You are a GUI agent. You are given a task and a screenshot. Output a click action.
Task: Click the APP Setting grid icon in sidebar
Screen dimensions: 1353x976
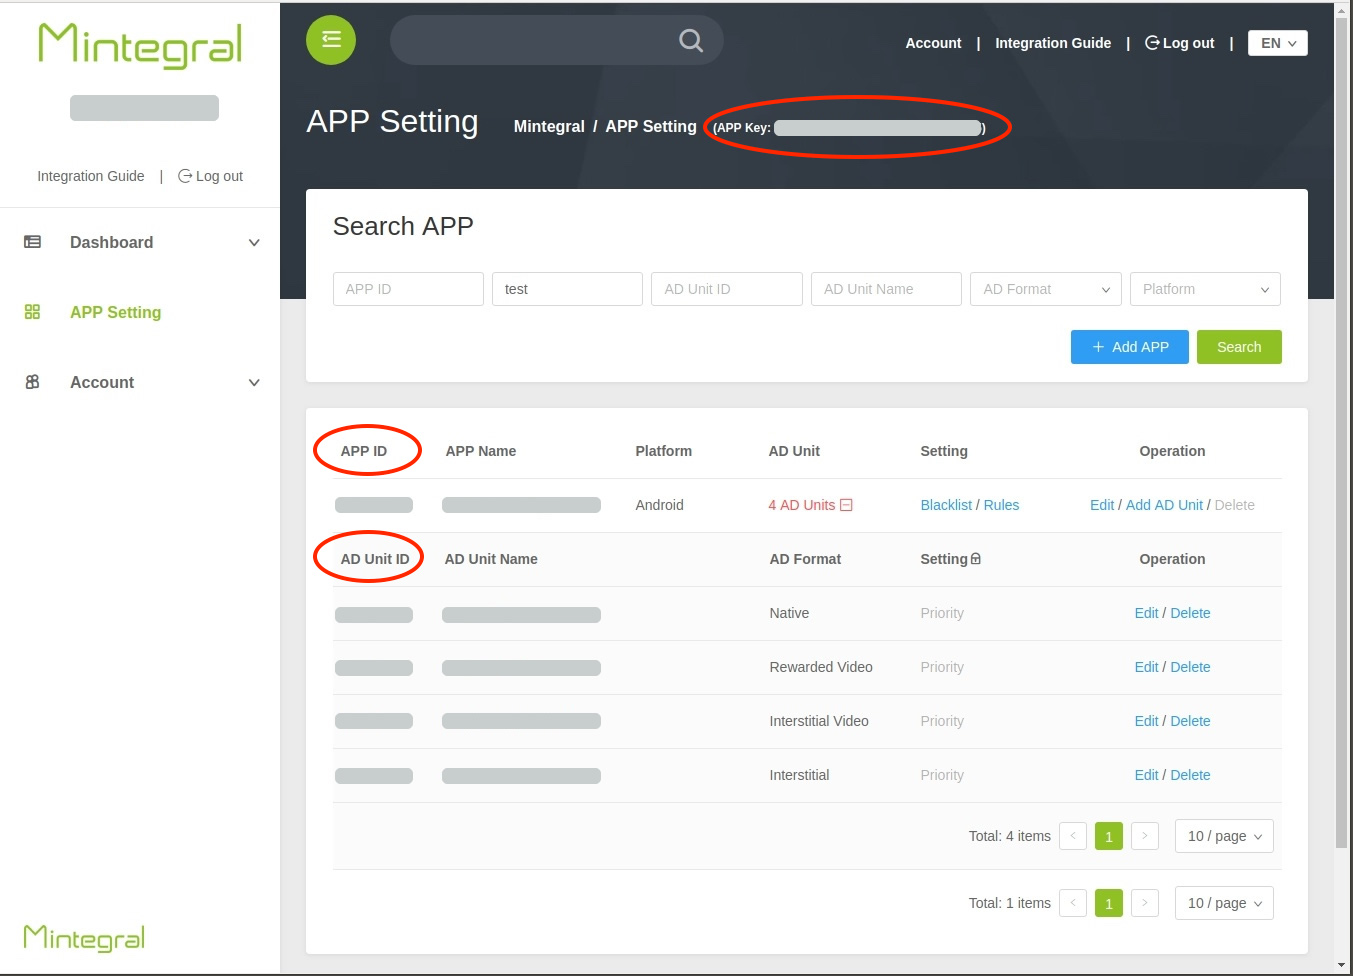(32, 312)
